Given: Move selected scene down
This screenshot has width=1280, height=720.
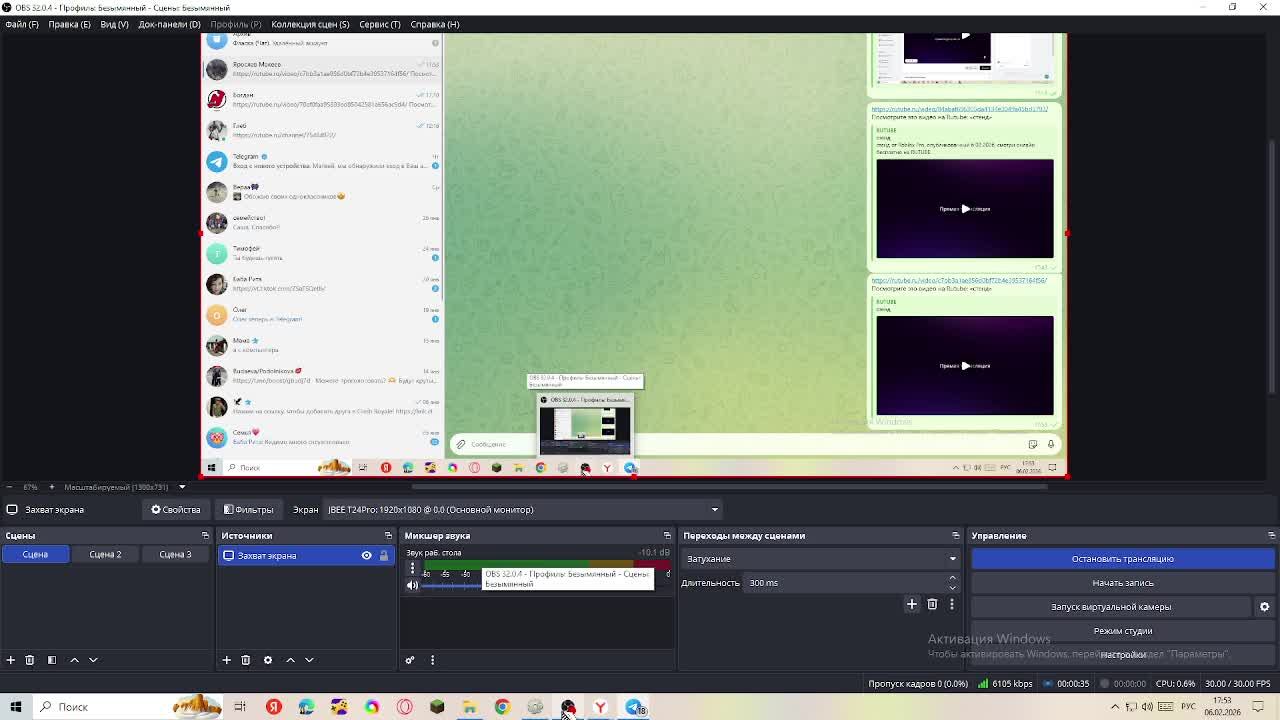Looking at the screenshot, I should 93,660.
